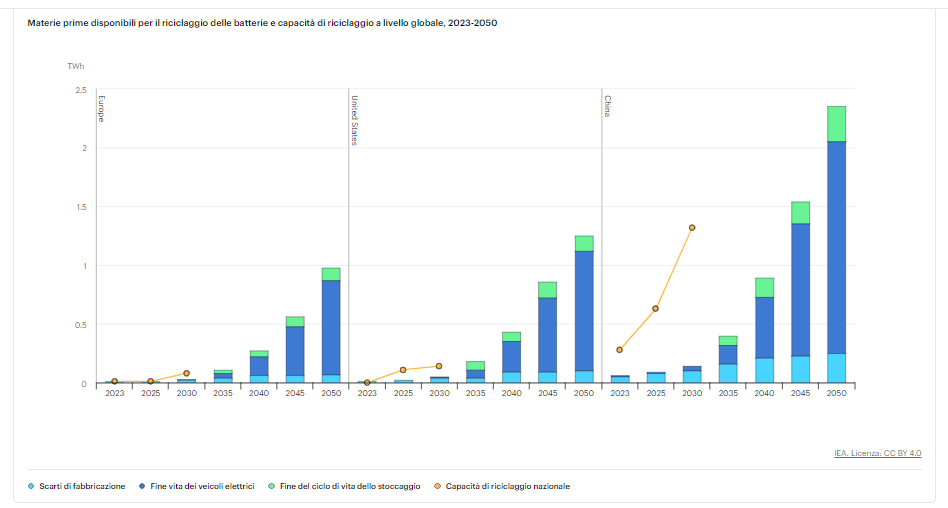The width and height of the screenshot is (948, 508).
Task: Select United States 2030 orange capacity point
Action: (439, 366)
